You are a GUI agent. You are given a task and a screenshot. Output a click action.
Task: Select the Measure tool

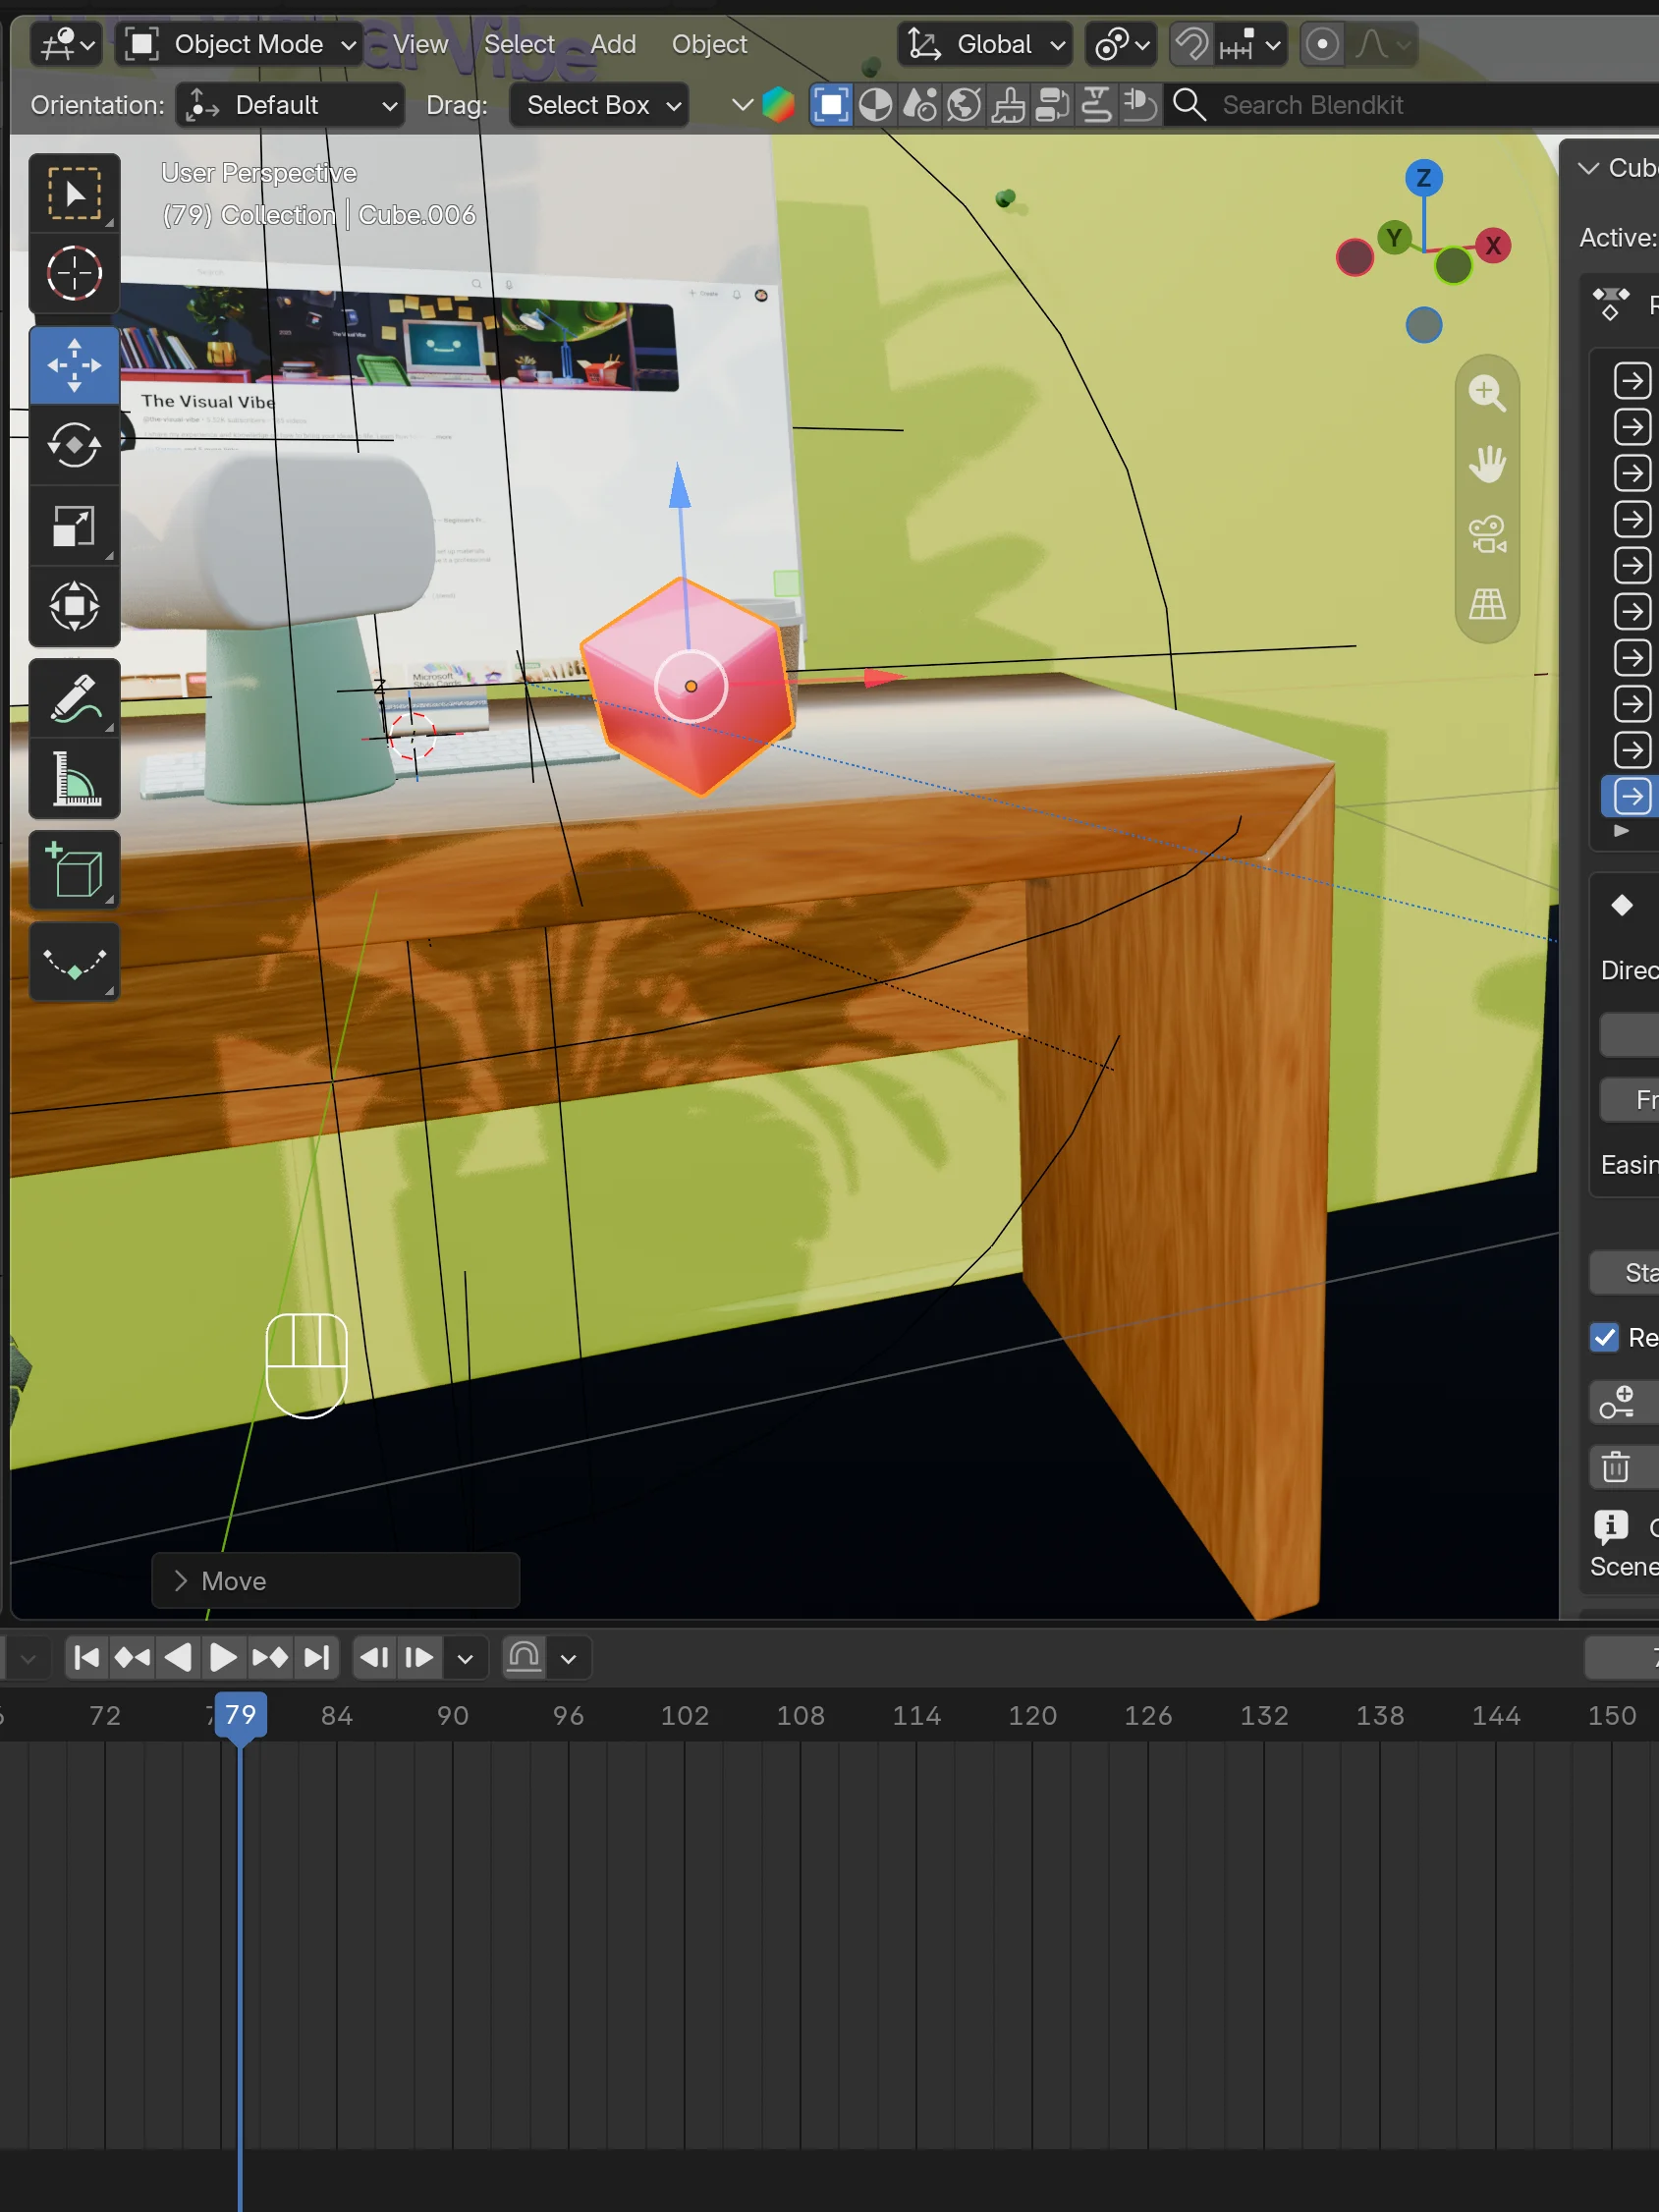click(74, 778)
